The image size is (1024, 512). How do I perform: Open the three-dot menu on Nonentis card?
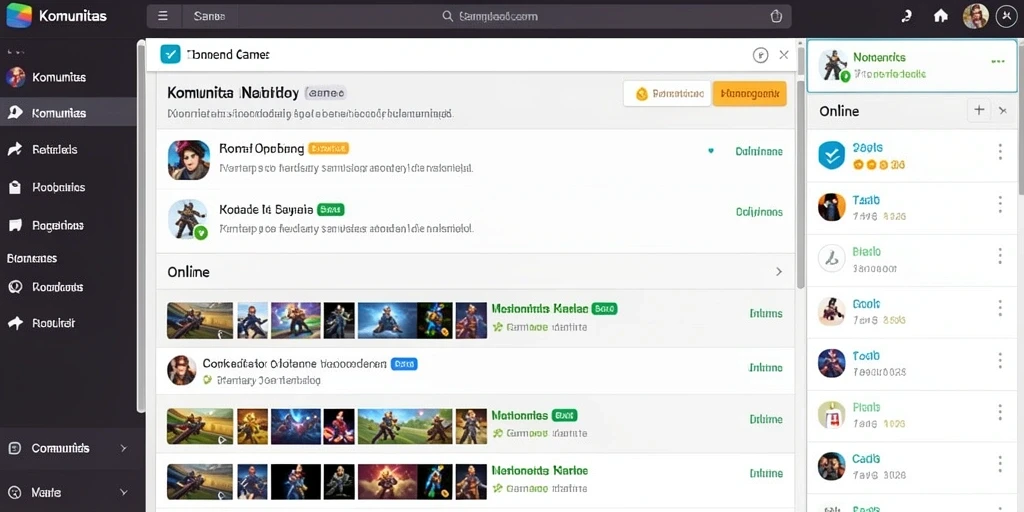(997, 61)
